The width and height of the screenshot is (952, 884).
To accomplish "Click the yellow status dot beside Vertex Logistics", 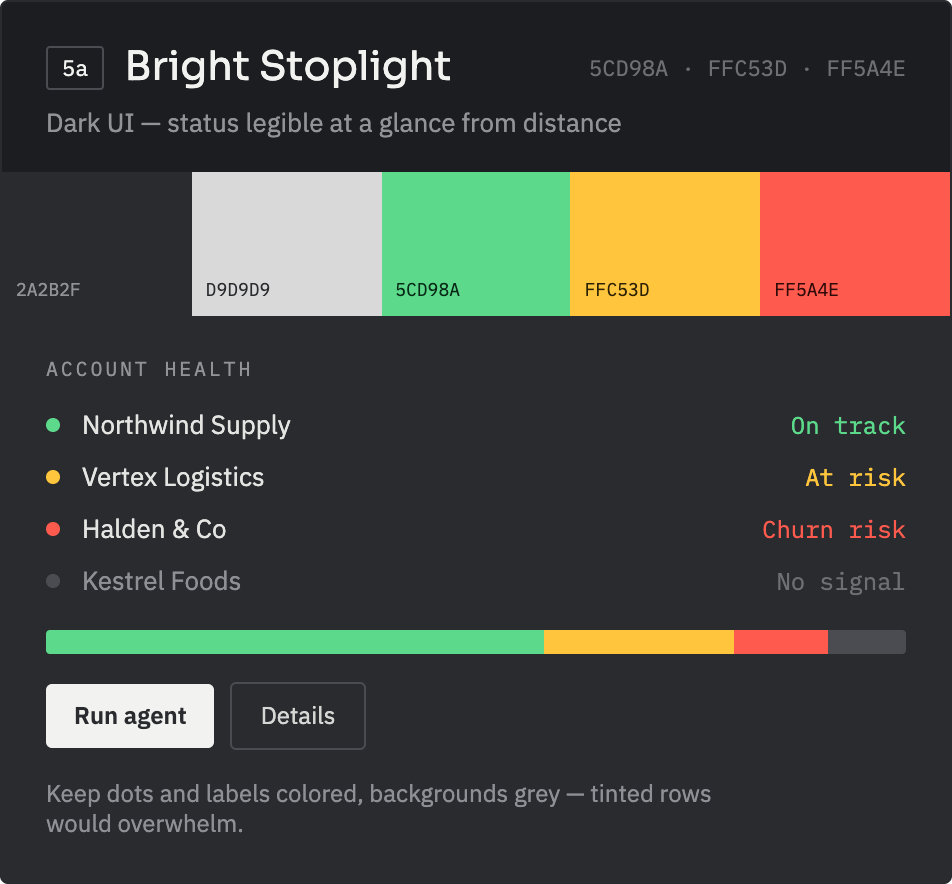I will point(53,477).
